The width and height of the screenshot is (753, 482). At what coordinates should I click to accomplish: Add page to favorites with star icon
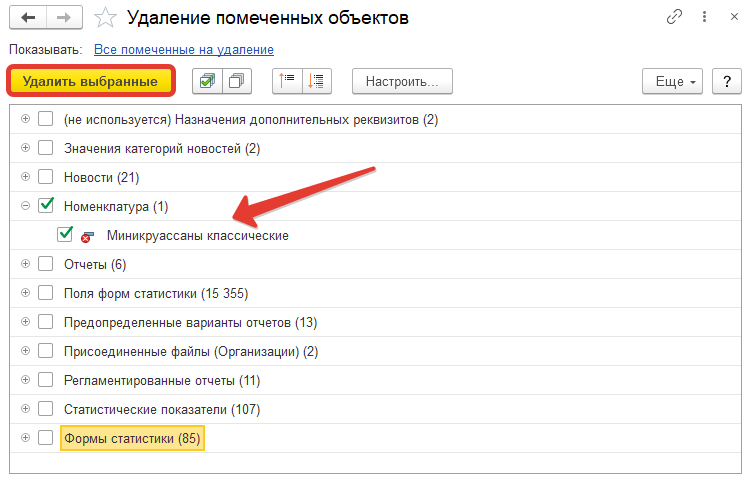105,18
